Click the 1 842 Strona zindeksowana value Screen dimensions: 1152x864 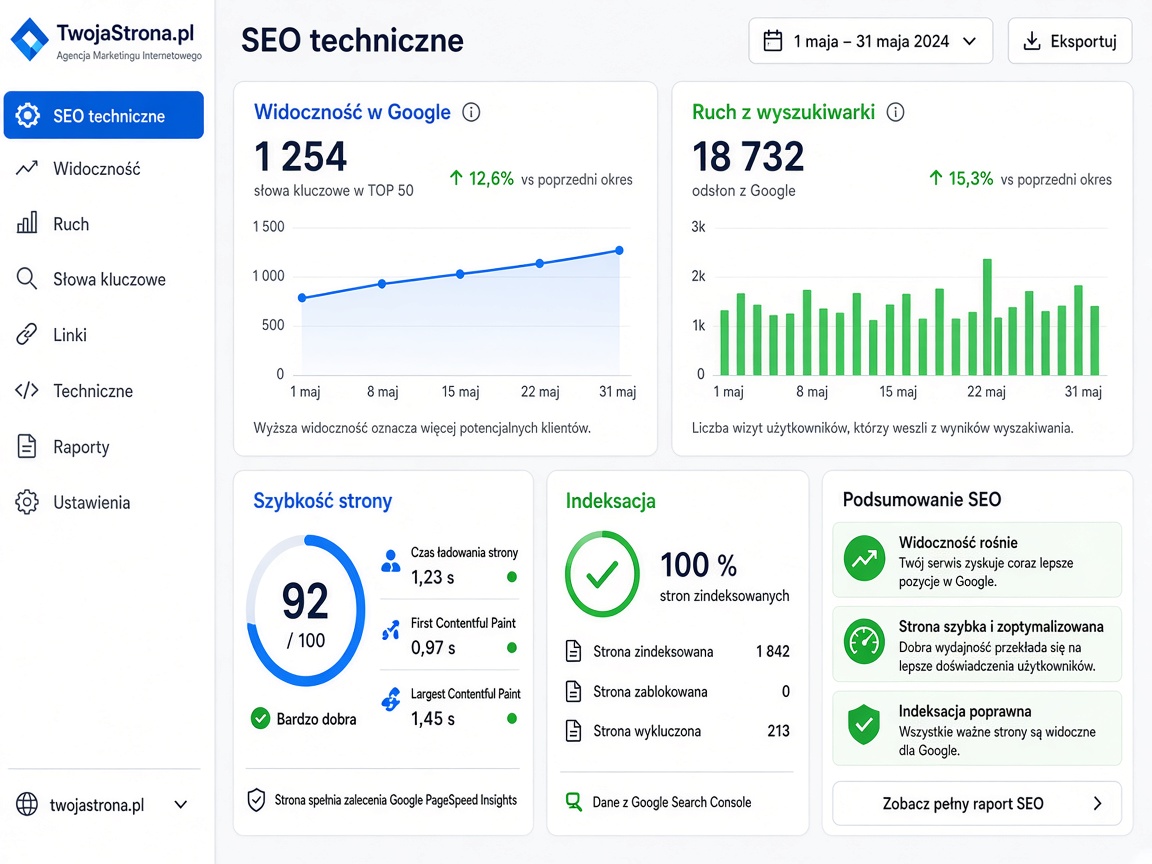[x=773, y=651]
